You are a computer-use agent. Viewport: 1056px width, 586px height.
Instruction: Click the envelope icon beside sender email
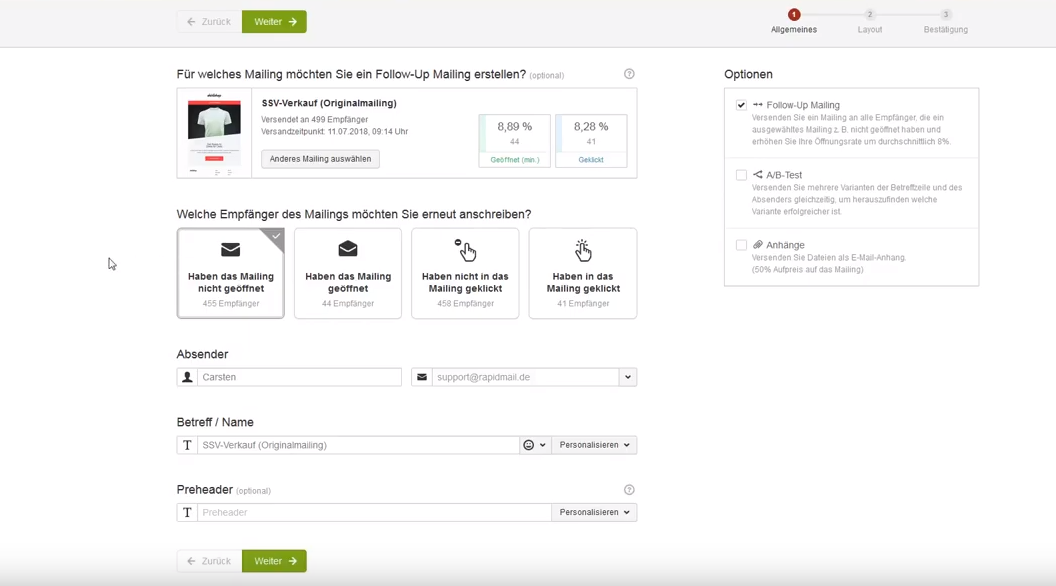click(422, 377)
